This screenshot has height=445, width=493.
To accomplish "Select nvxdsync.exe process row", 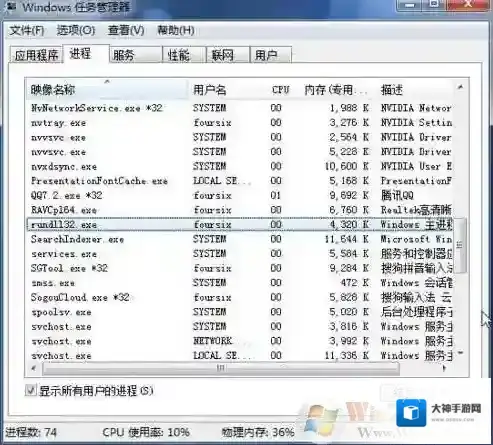I will 240,166.
